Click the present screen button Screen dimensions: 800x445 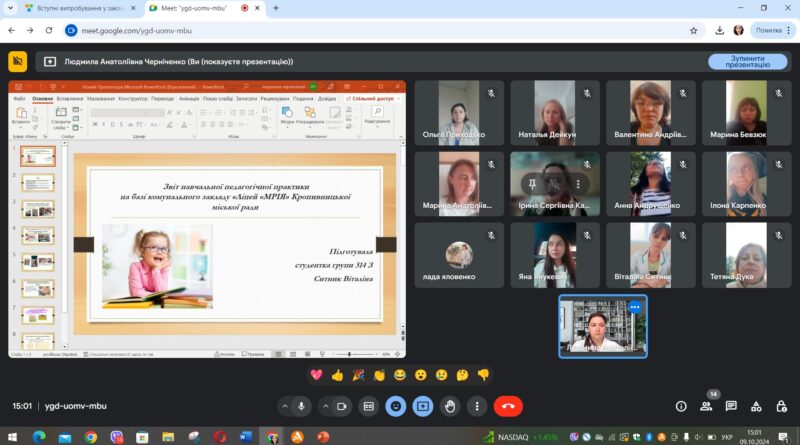(422, 406)
